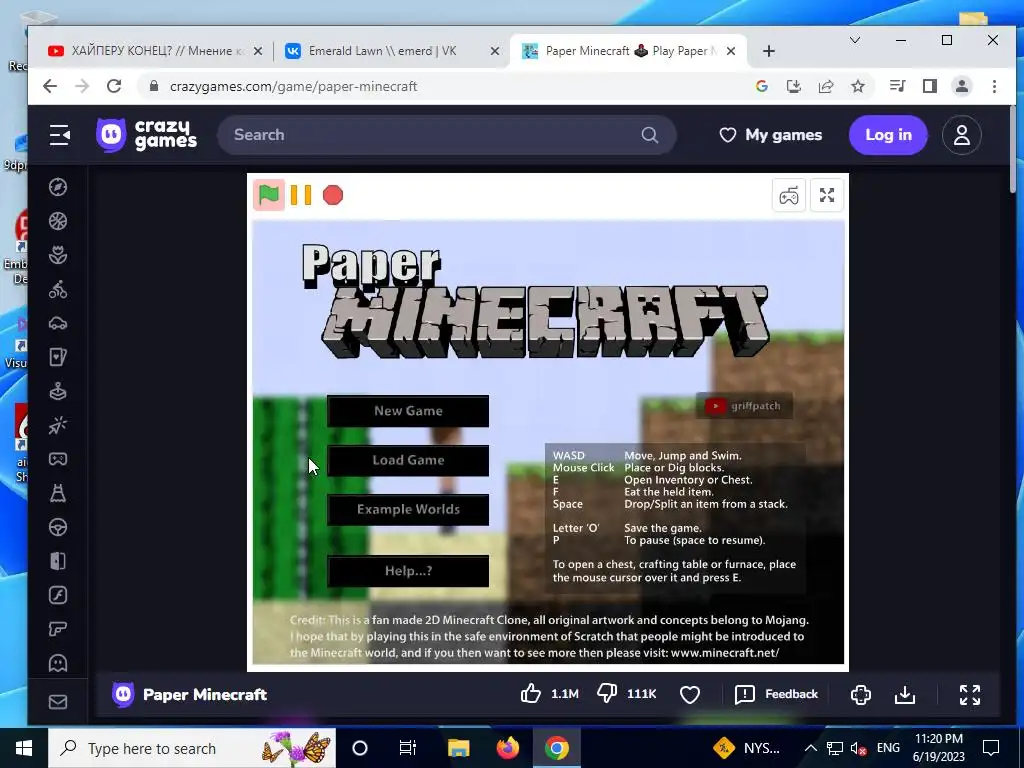Close the YouTube tab

(258, 51)
